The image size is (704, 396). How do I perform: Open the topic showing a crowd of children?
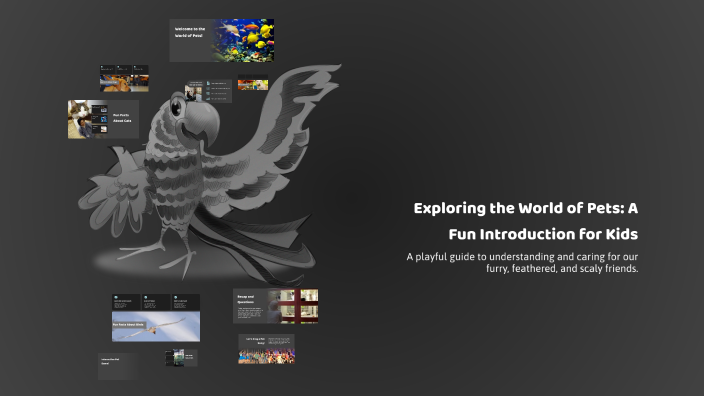point(267,349)
